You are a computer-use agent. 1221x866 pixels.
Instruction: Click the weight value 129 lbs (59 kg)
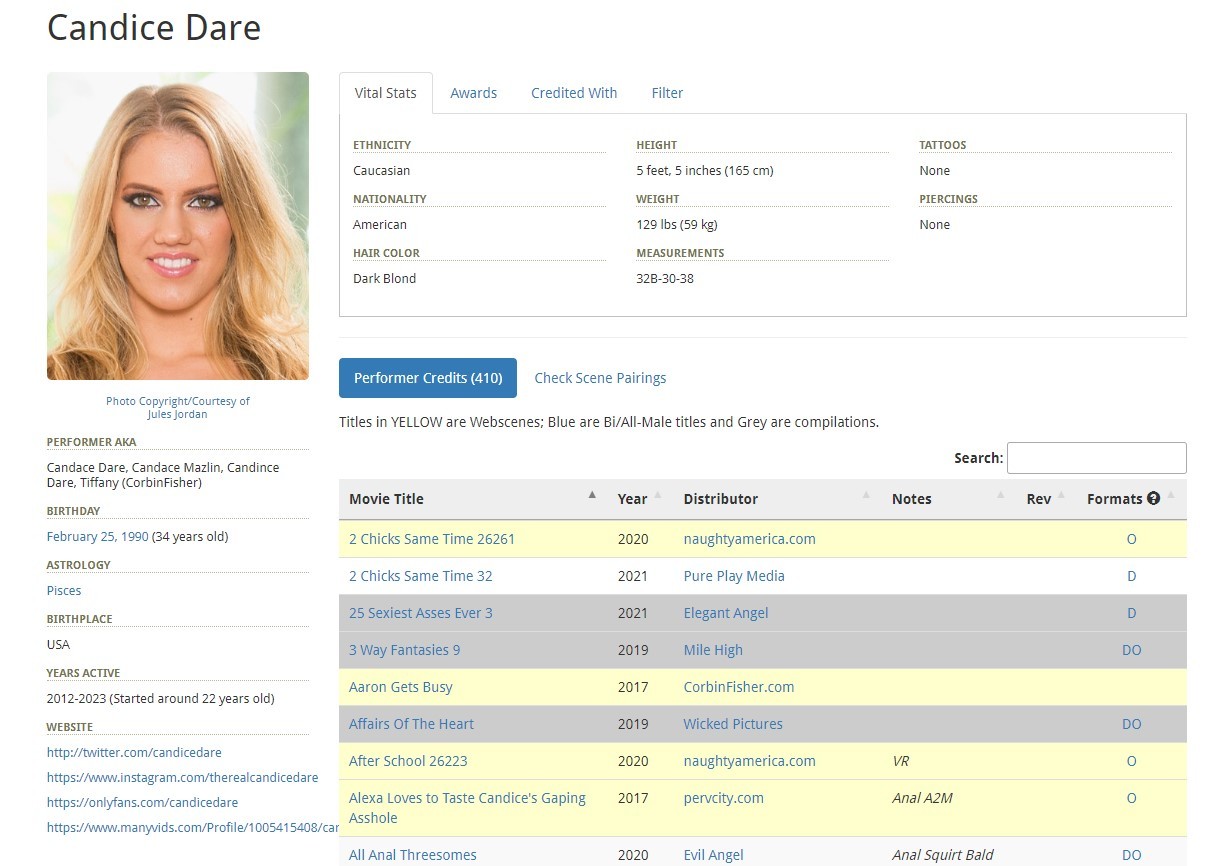(677, 225)
